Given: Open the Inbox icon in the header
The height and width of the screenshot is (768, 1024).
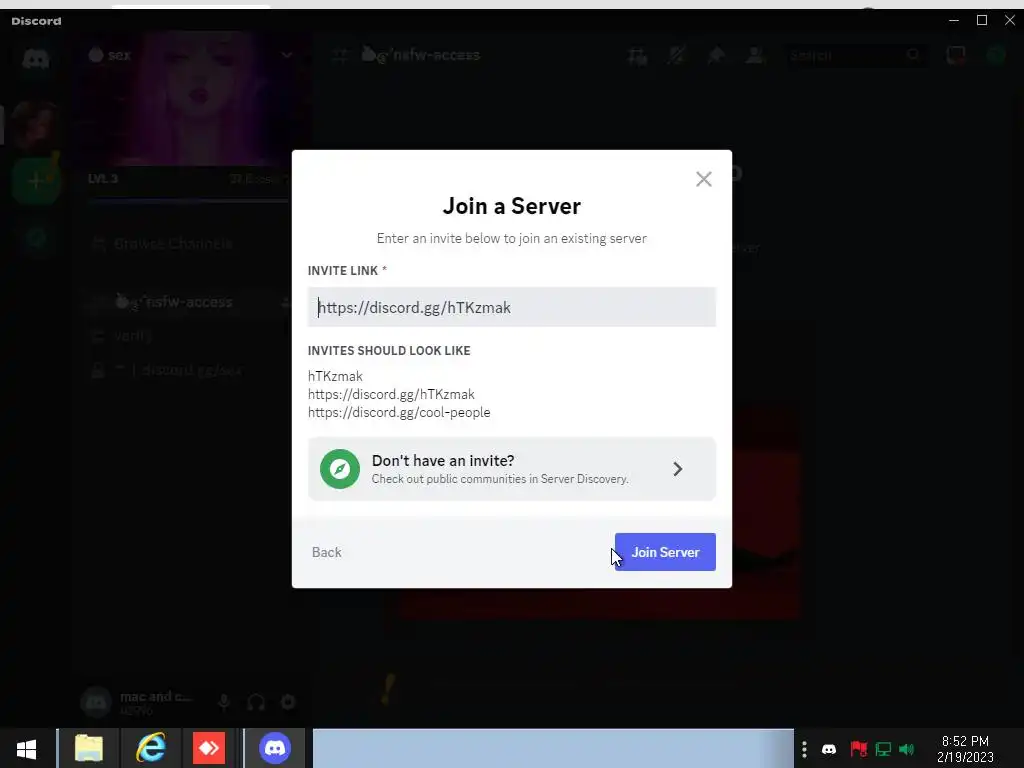Looking at the screenshot, I should tap(955, 56).
